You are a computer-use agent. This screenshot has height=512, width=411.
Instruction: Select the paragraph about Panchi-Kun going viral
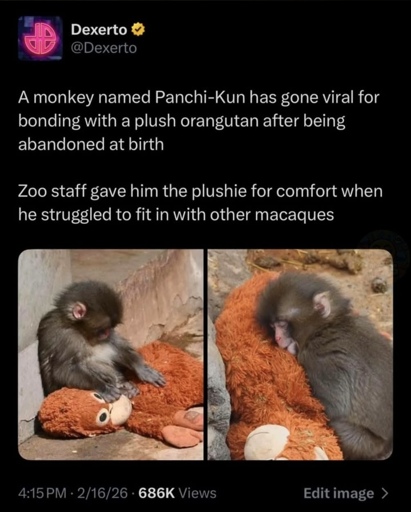click(x=199, y=121)
